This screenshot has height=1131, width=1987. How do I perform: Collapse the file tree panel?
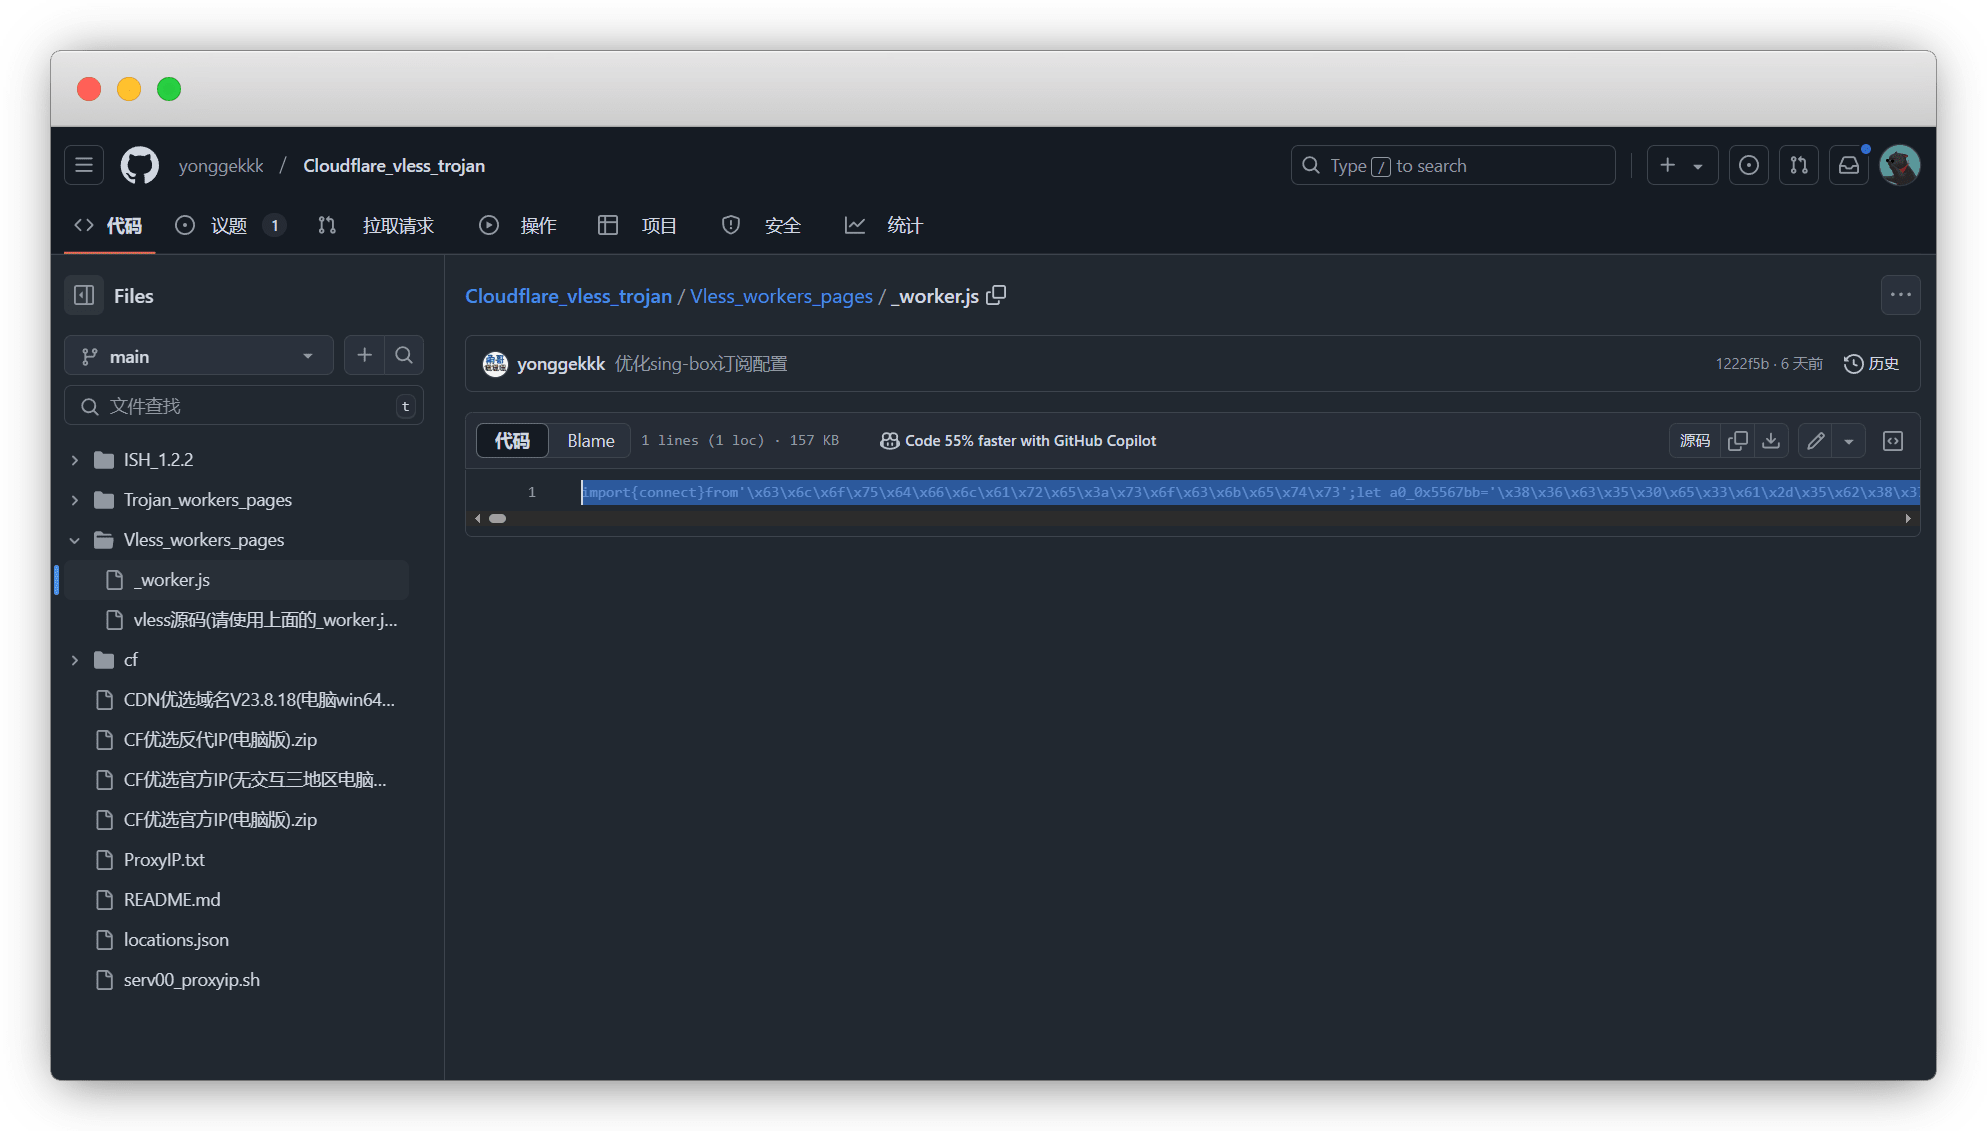click(85, 295)
